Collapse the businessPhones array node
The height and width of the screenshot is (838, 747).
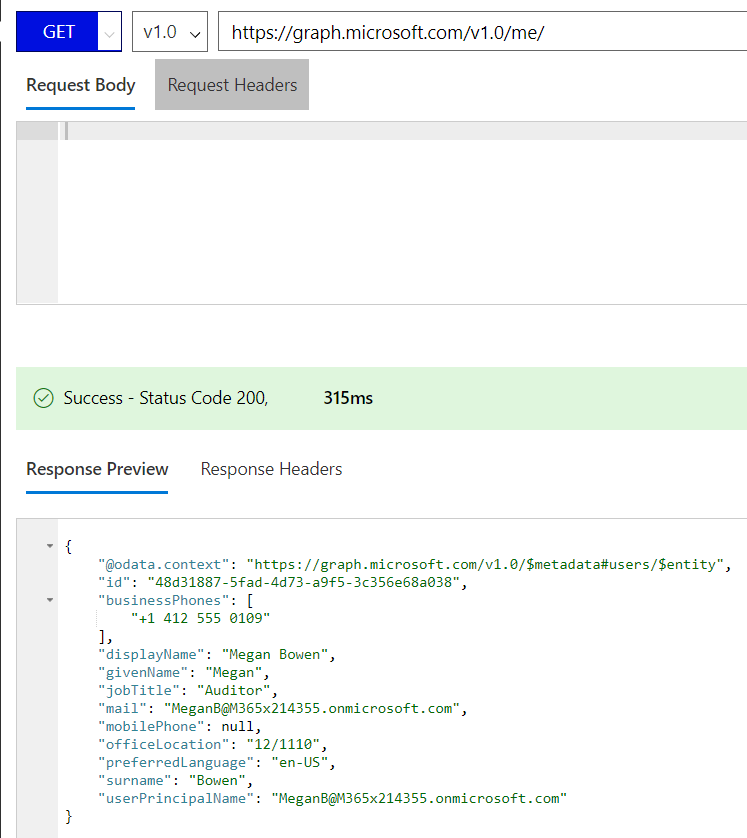click(x=49, y=600)
